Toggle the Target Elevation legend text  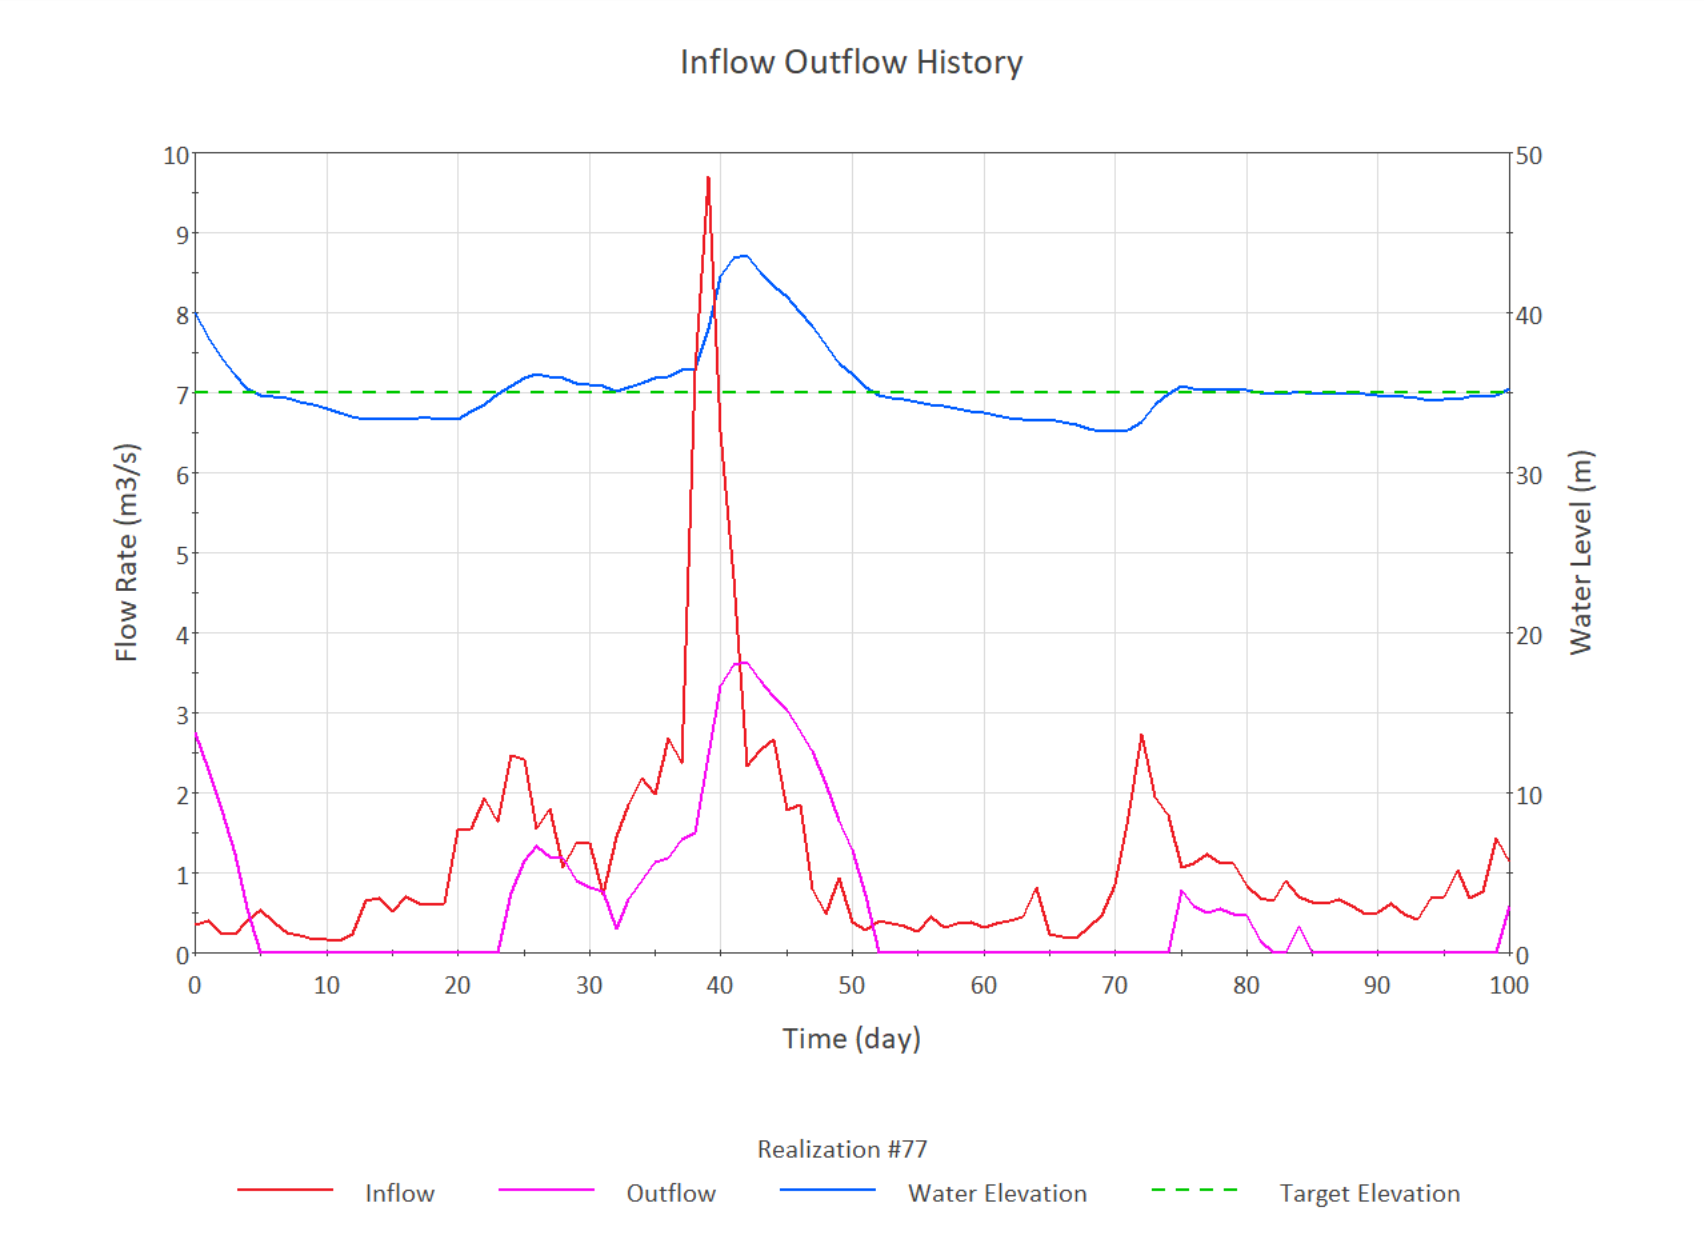click(1369, 1193)
